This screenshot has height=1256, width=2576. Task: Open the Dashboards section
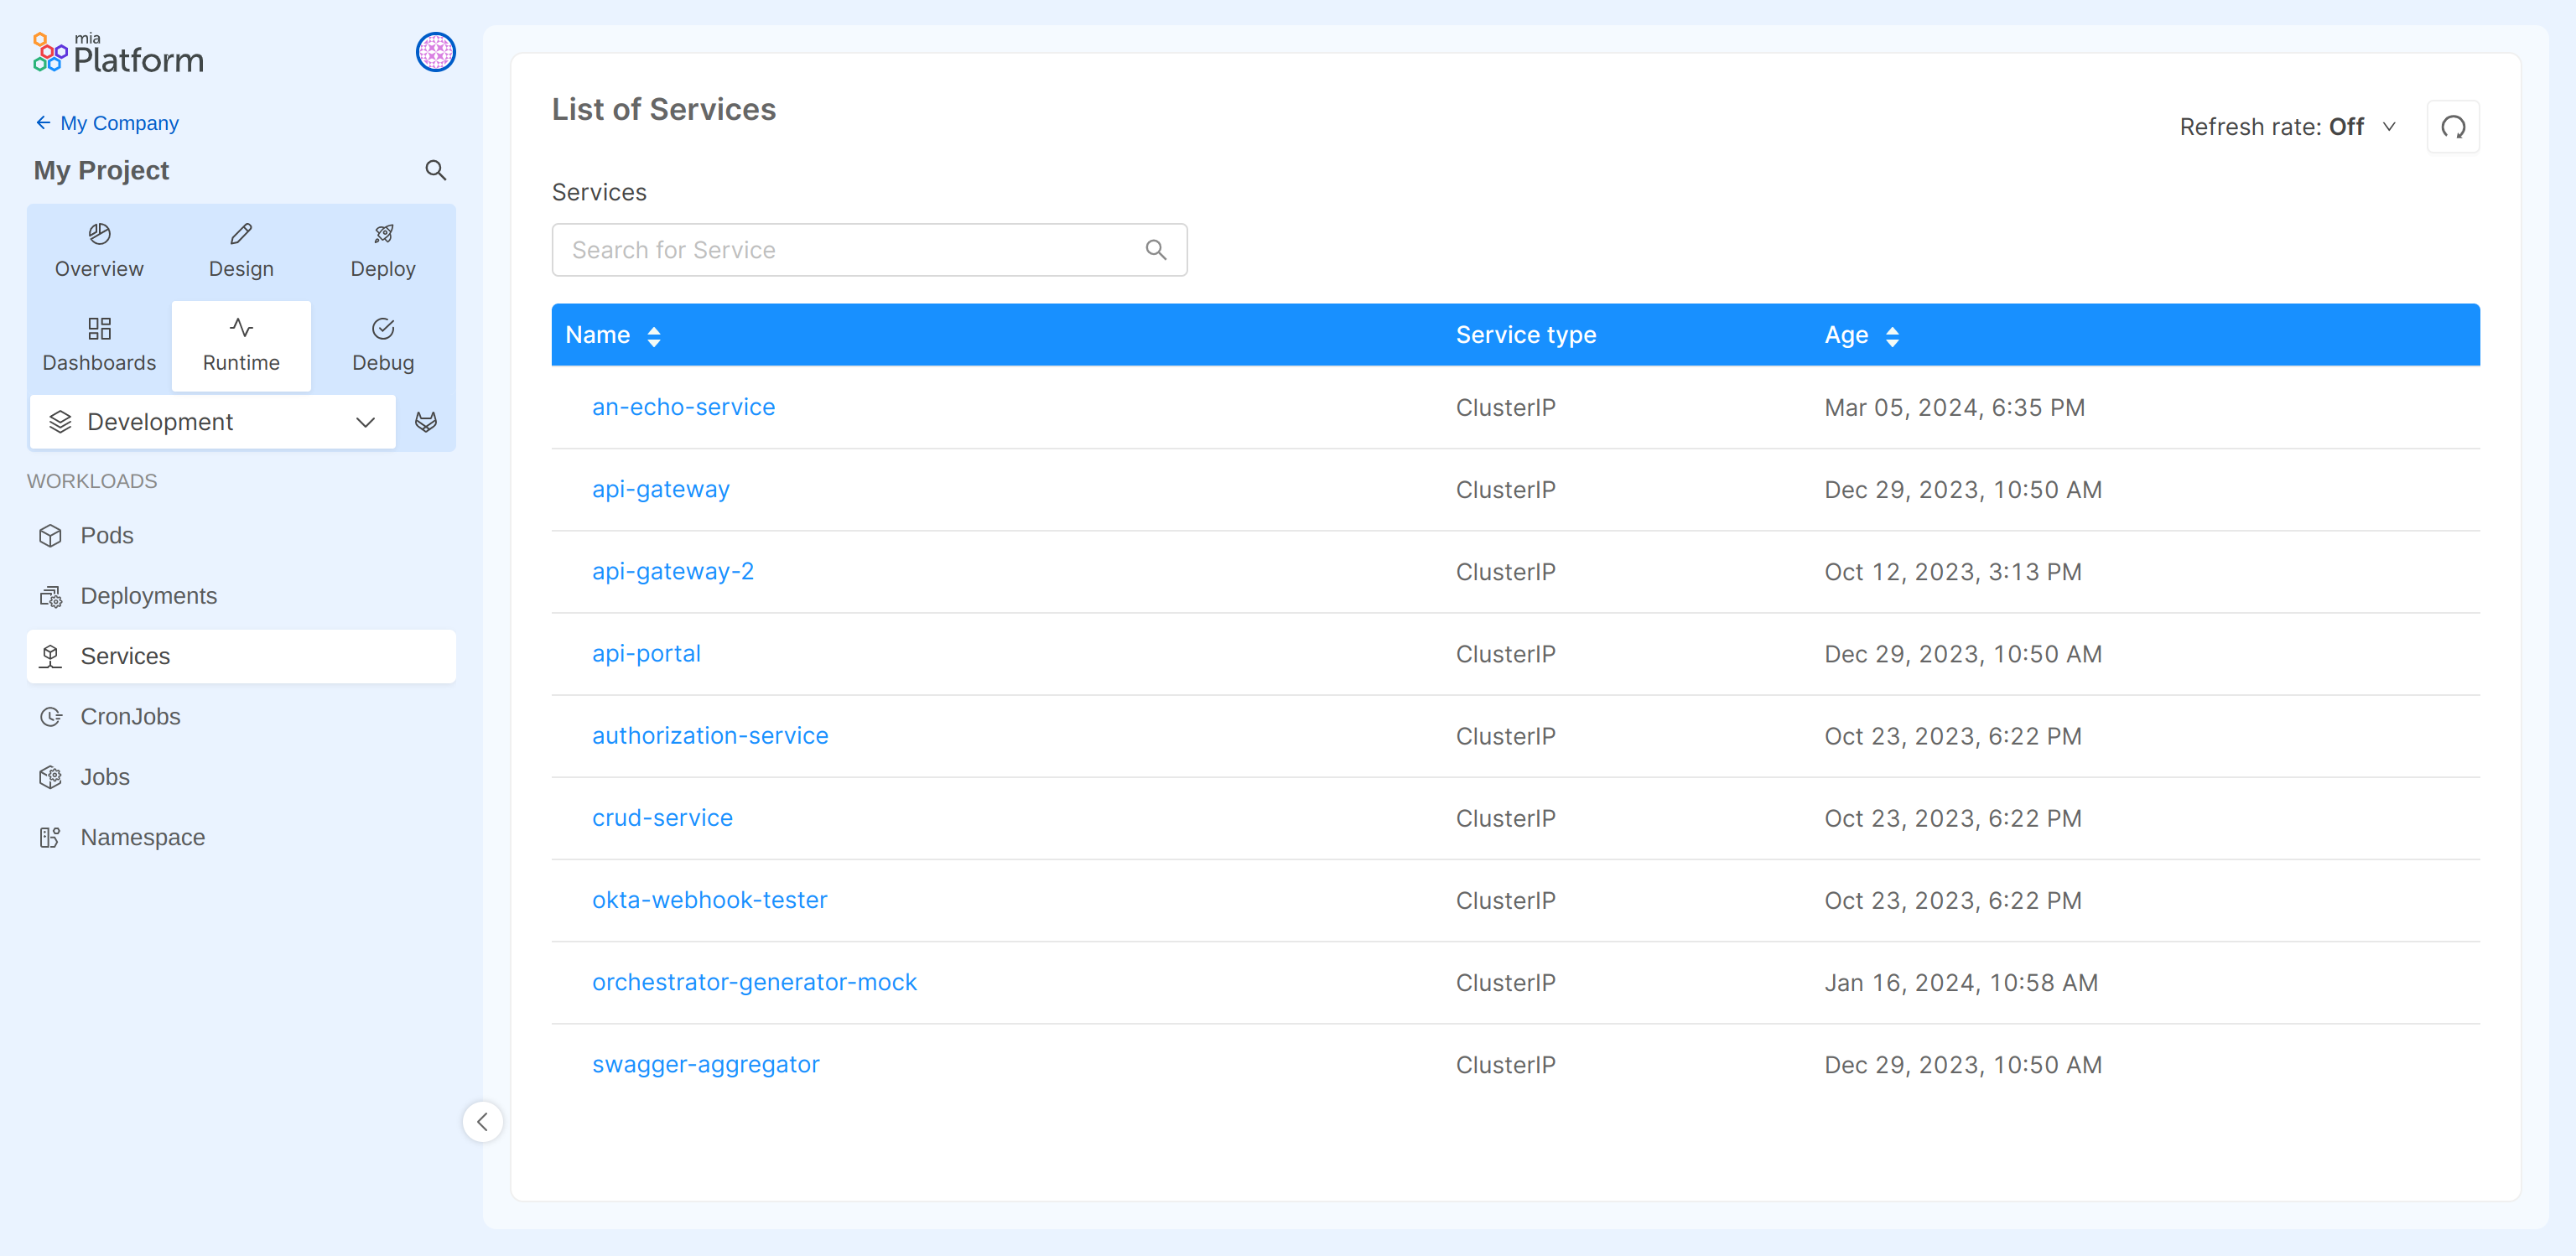click(98, 344)
